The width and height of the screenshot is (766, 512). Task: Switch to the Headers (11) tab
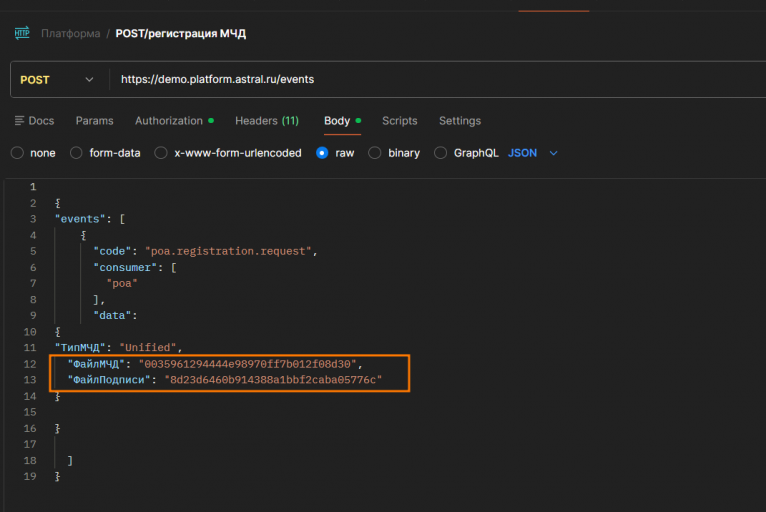point(266,121)
